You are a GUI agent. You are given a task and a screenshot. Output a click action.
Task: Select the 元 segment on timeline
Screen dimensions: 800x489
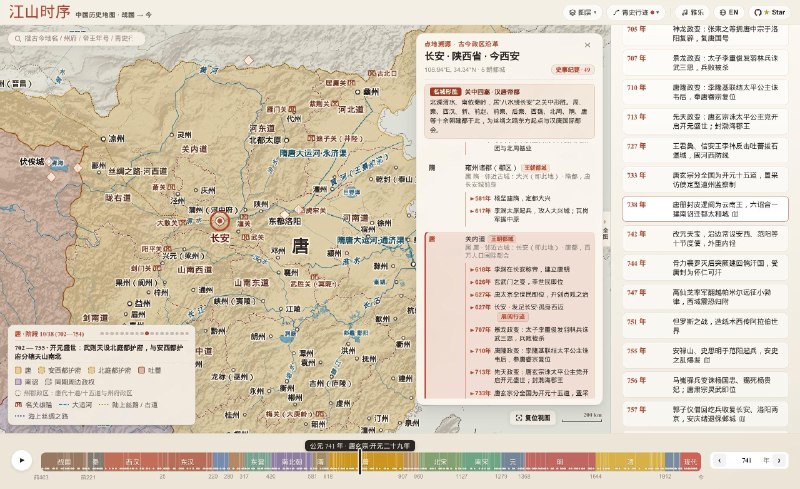[513, 461]
